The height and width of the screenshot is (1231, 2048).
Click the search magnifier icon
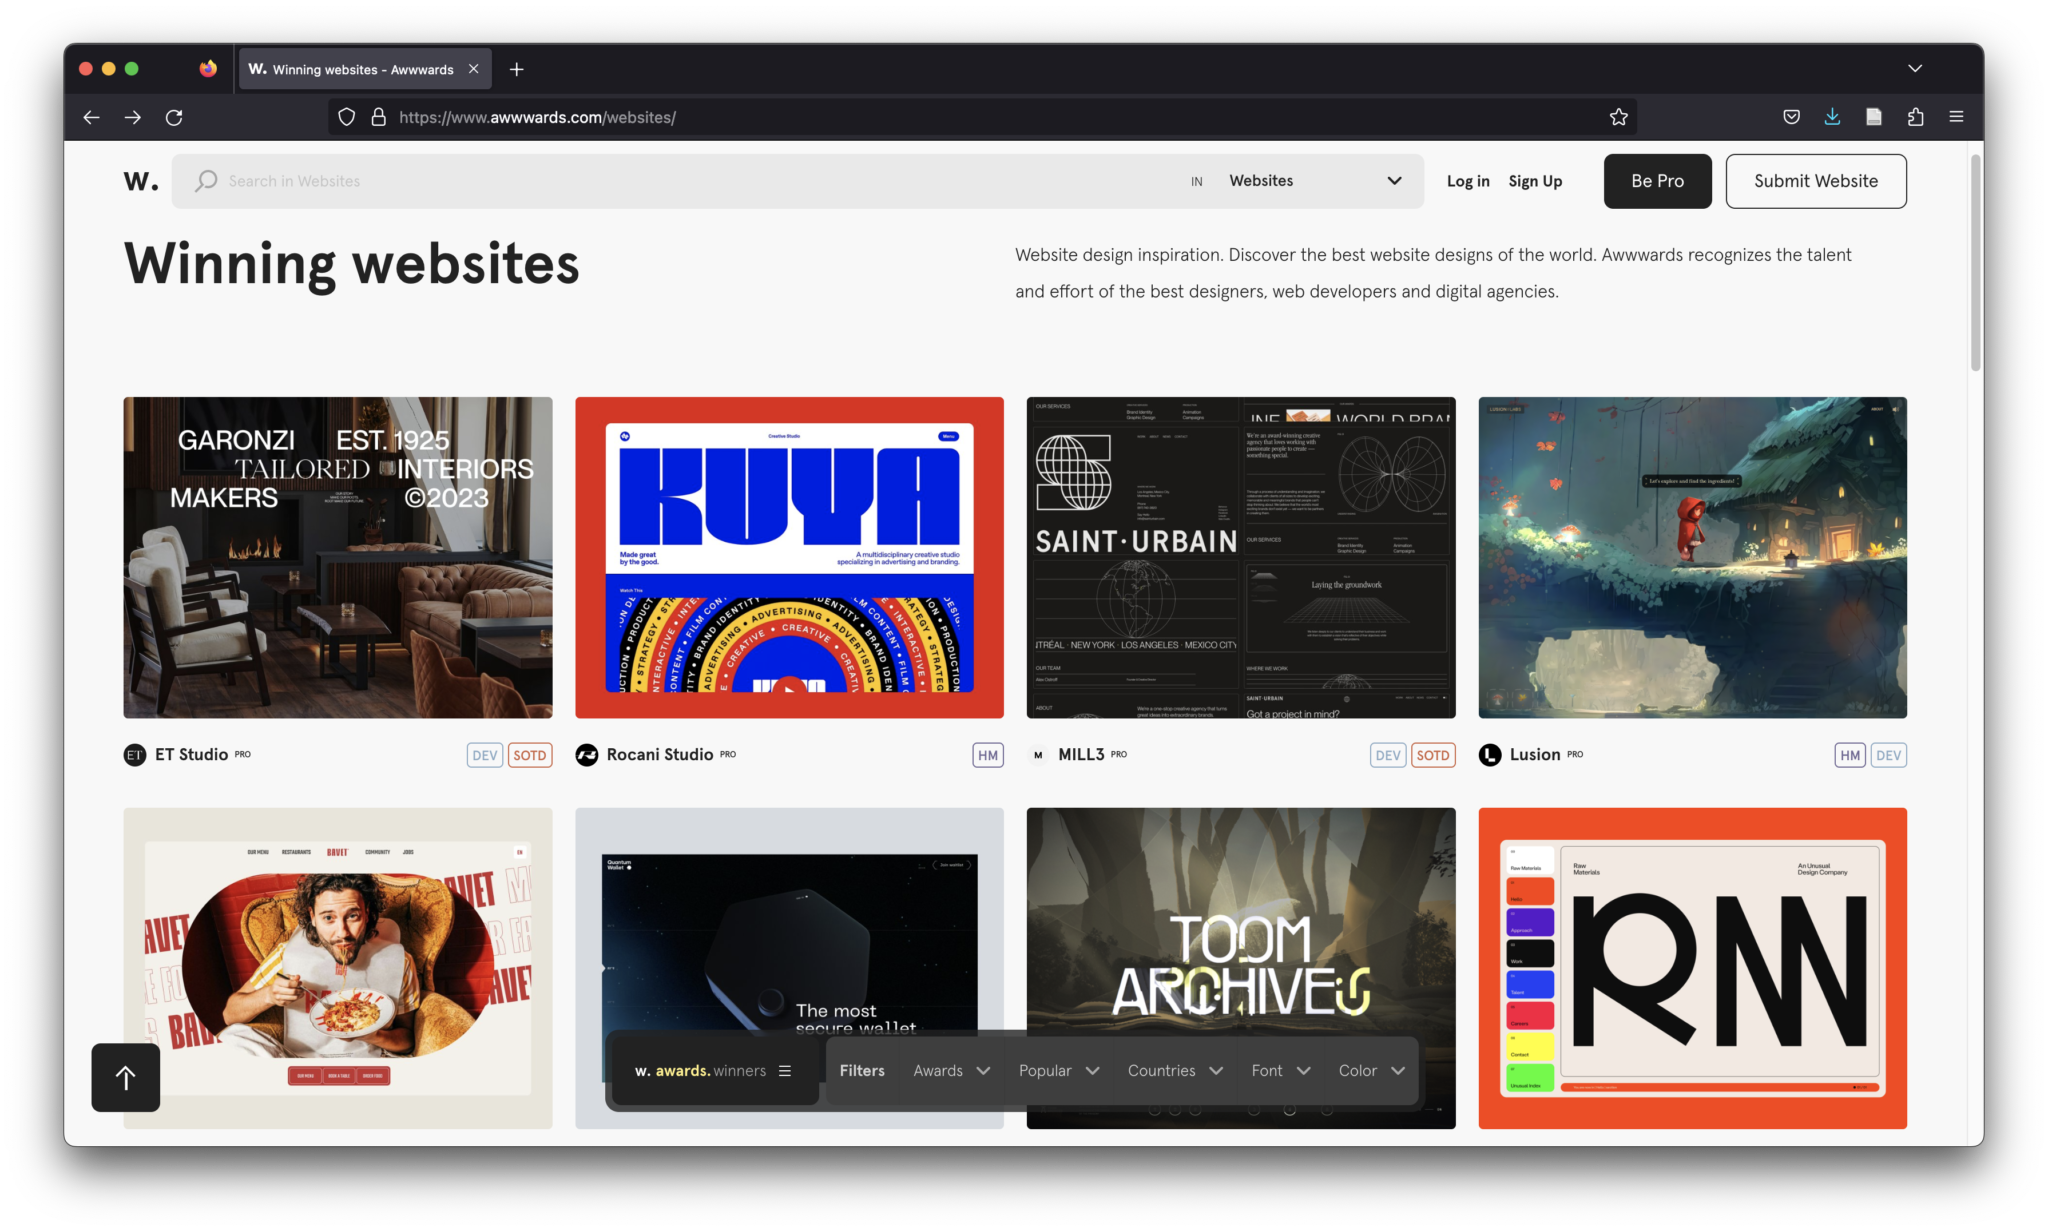click(x=206, y=181)
